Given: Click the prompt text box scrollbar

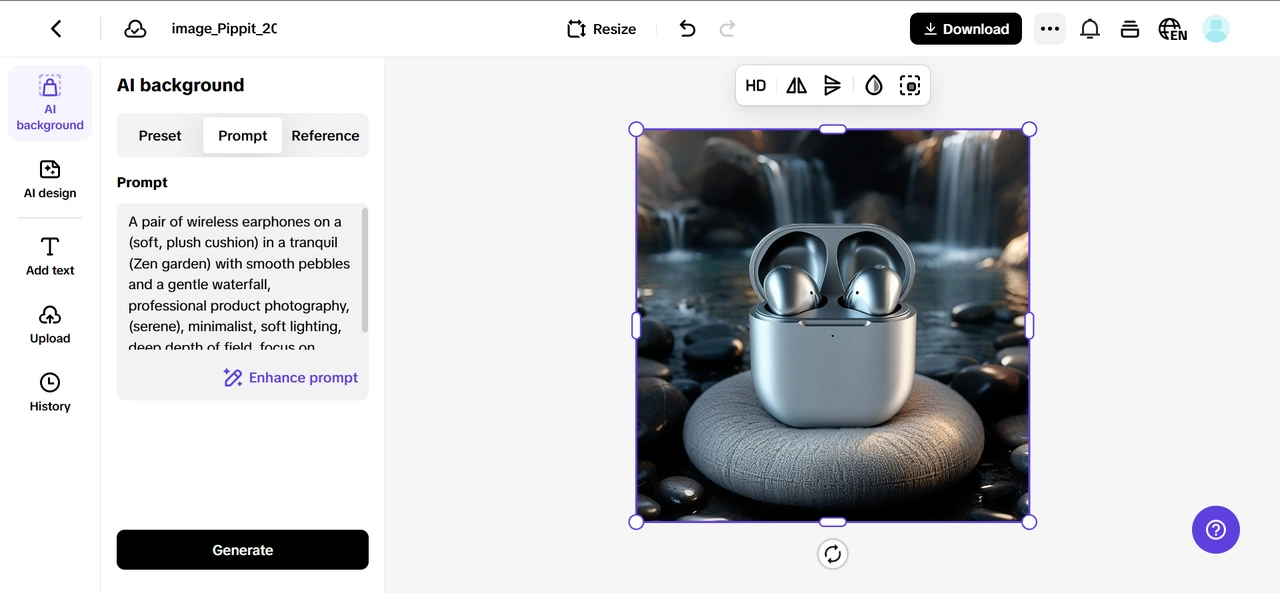Looking at the screenshot, I should [365, 270].
